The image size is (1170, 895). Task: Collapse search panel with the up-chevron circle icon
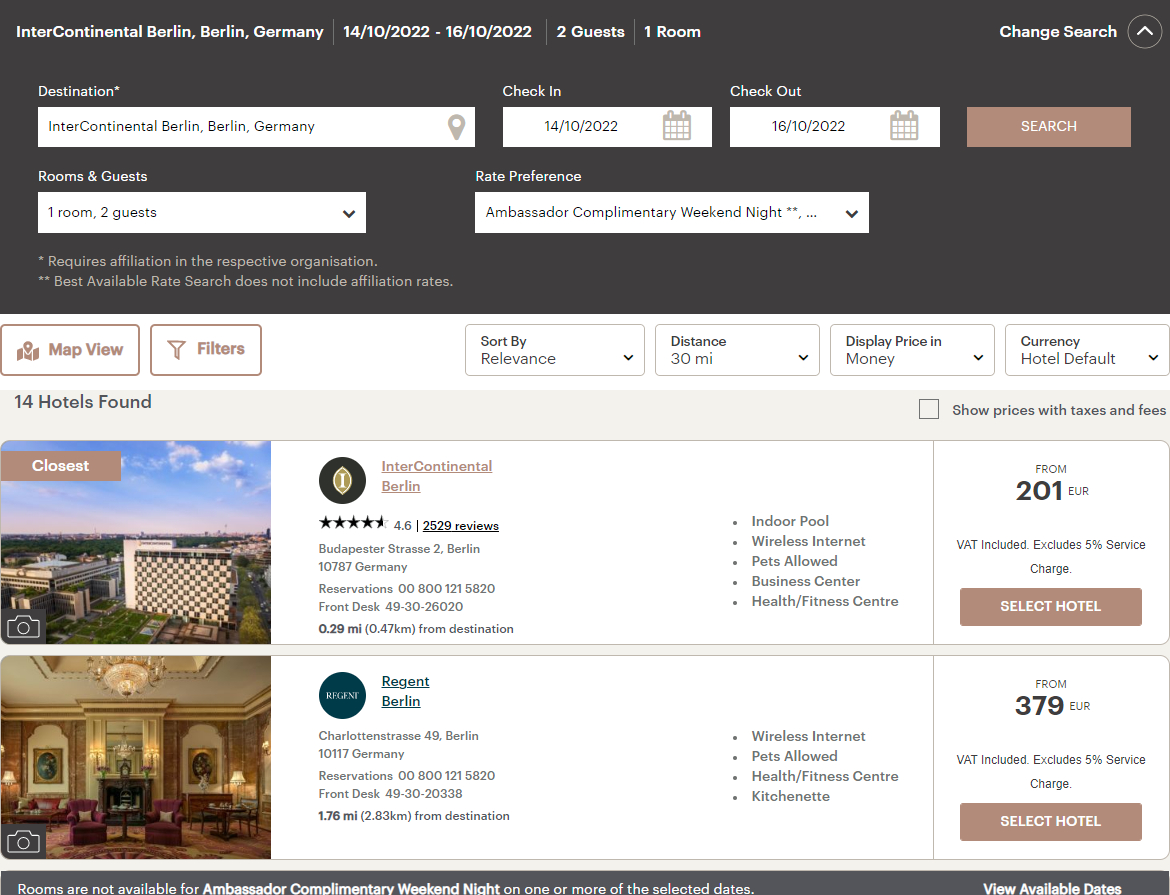(x=1144, y=32)
